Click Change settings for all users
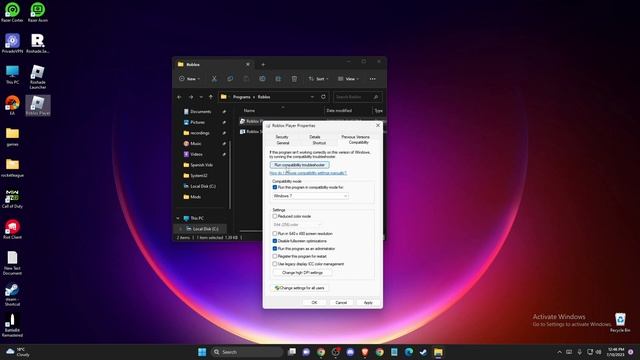This screenshot has width=640, height=360. pyautogui.click(x=300, y=288)
